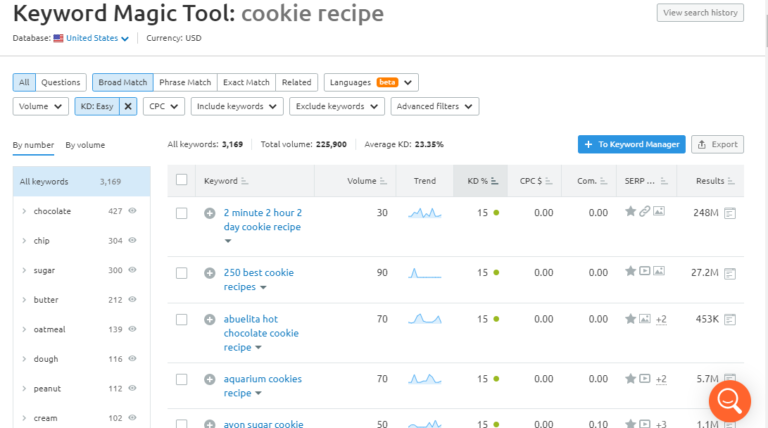Expand the chocolate keyword group
Image resolution: width=768 pixels, height=428 pixels.
(x=24, y=211)
